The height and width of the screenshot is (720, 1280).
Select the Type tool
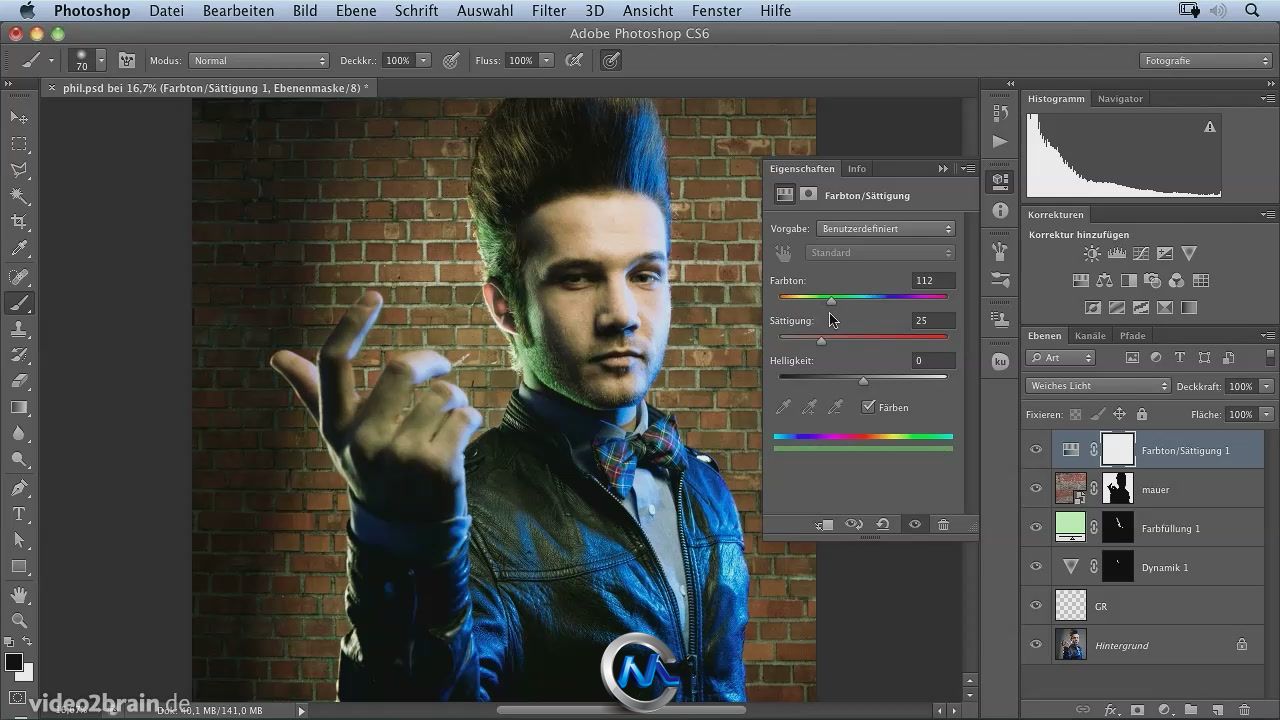pos(19,513)
